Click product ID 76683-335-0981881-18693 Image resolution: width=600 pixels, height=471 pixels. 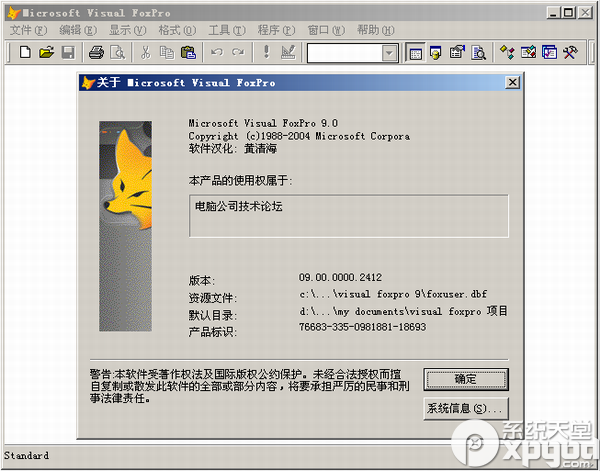pyautogui.click(x=362, y=327)
